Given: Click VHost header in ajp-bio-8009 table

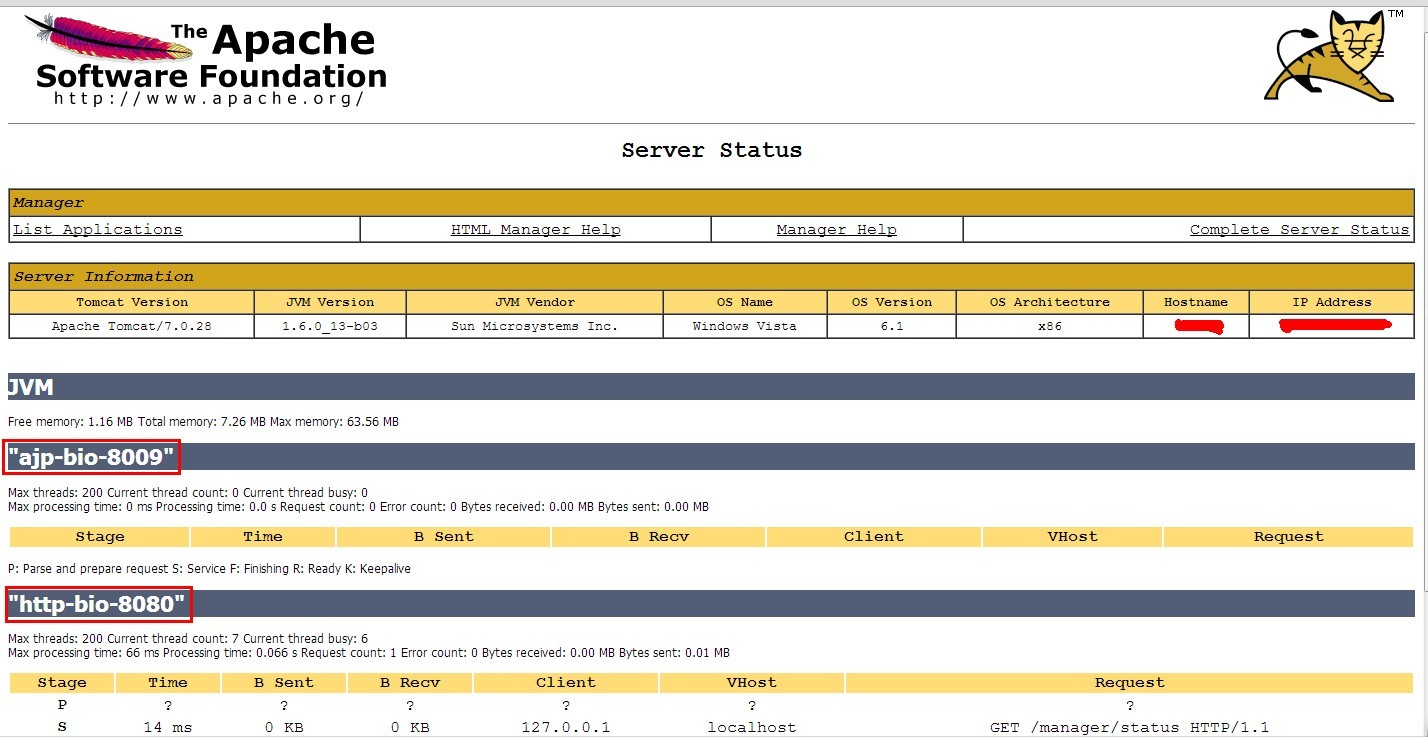Looking at the screenshot, I should tap(1073, 536).
